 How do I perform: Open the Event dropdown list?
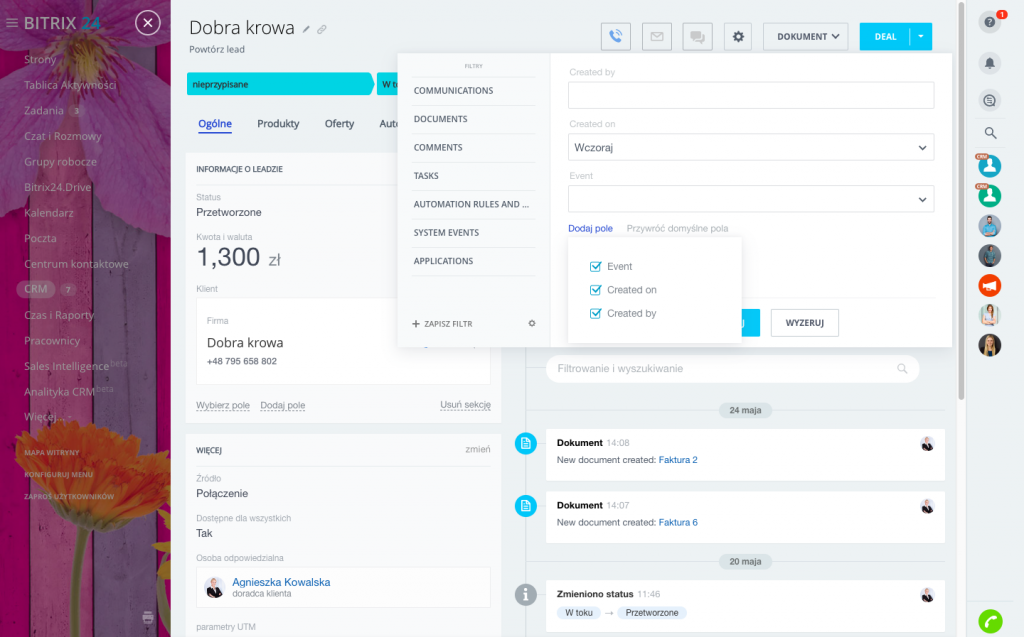[750, 199]
